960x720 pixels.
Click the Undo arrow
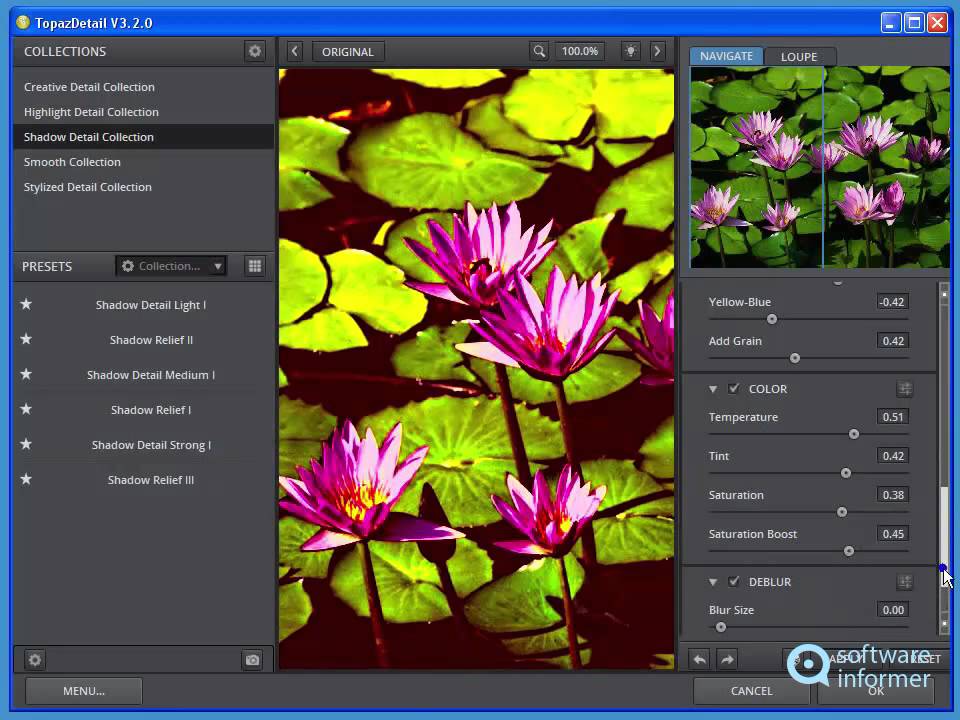point(700,659)
